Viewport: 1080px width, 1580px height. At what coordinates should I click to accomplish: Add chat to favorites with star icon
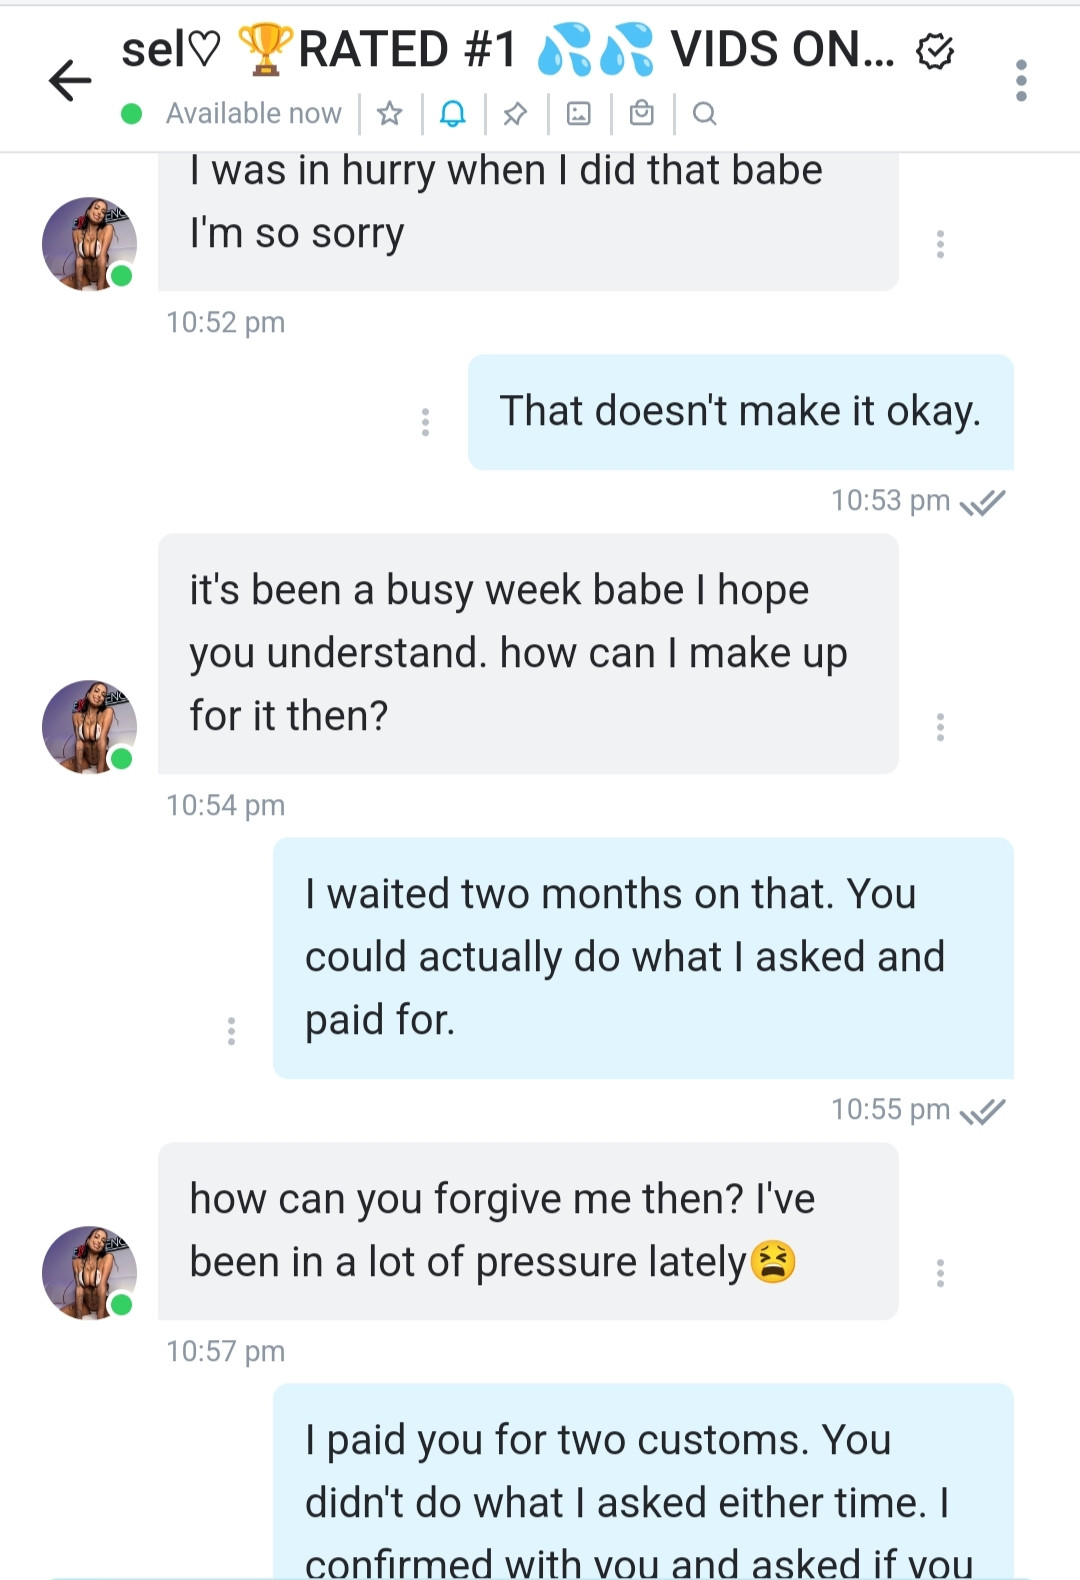pos(390,114)
